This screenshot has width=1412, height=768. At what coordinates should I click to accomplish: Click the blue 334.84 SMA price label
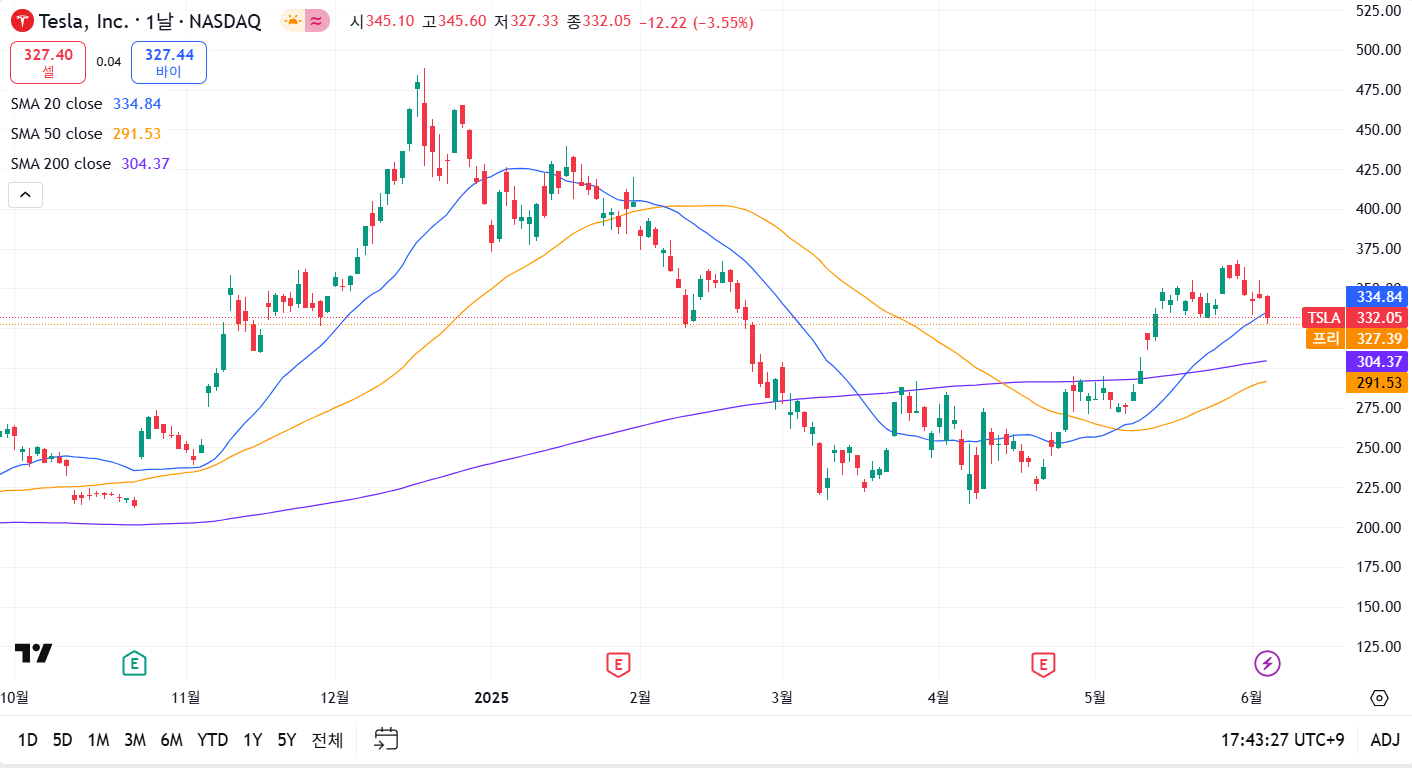[x=1377, y=297]
